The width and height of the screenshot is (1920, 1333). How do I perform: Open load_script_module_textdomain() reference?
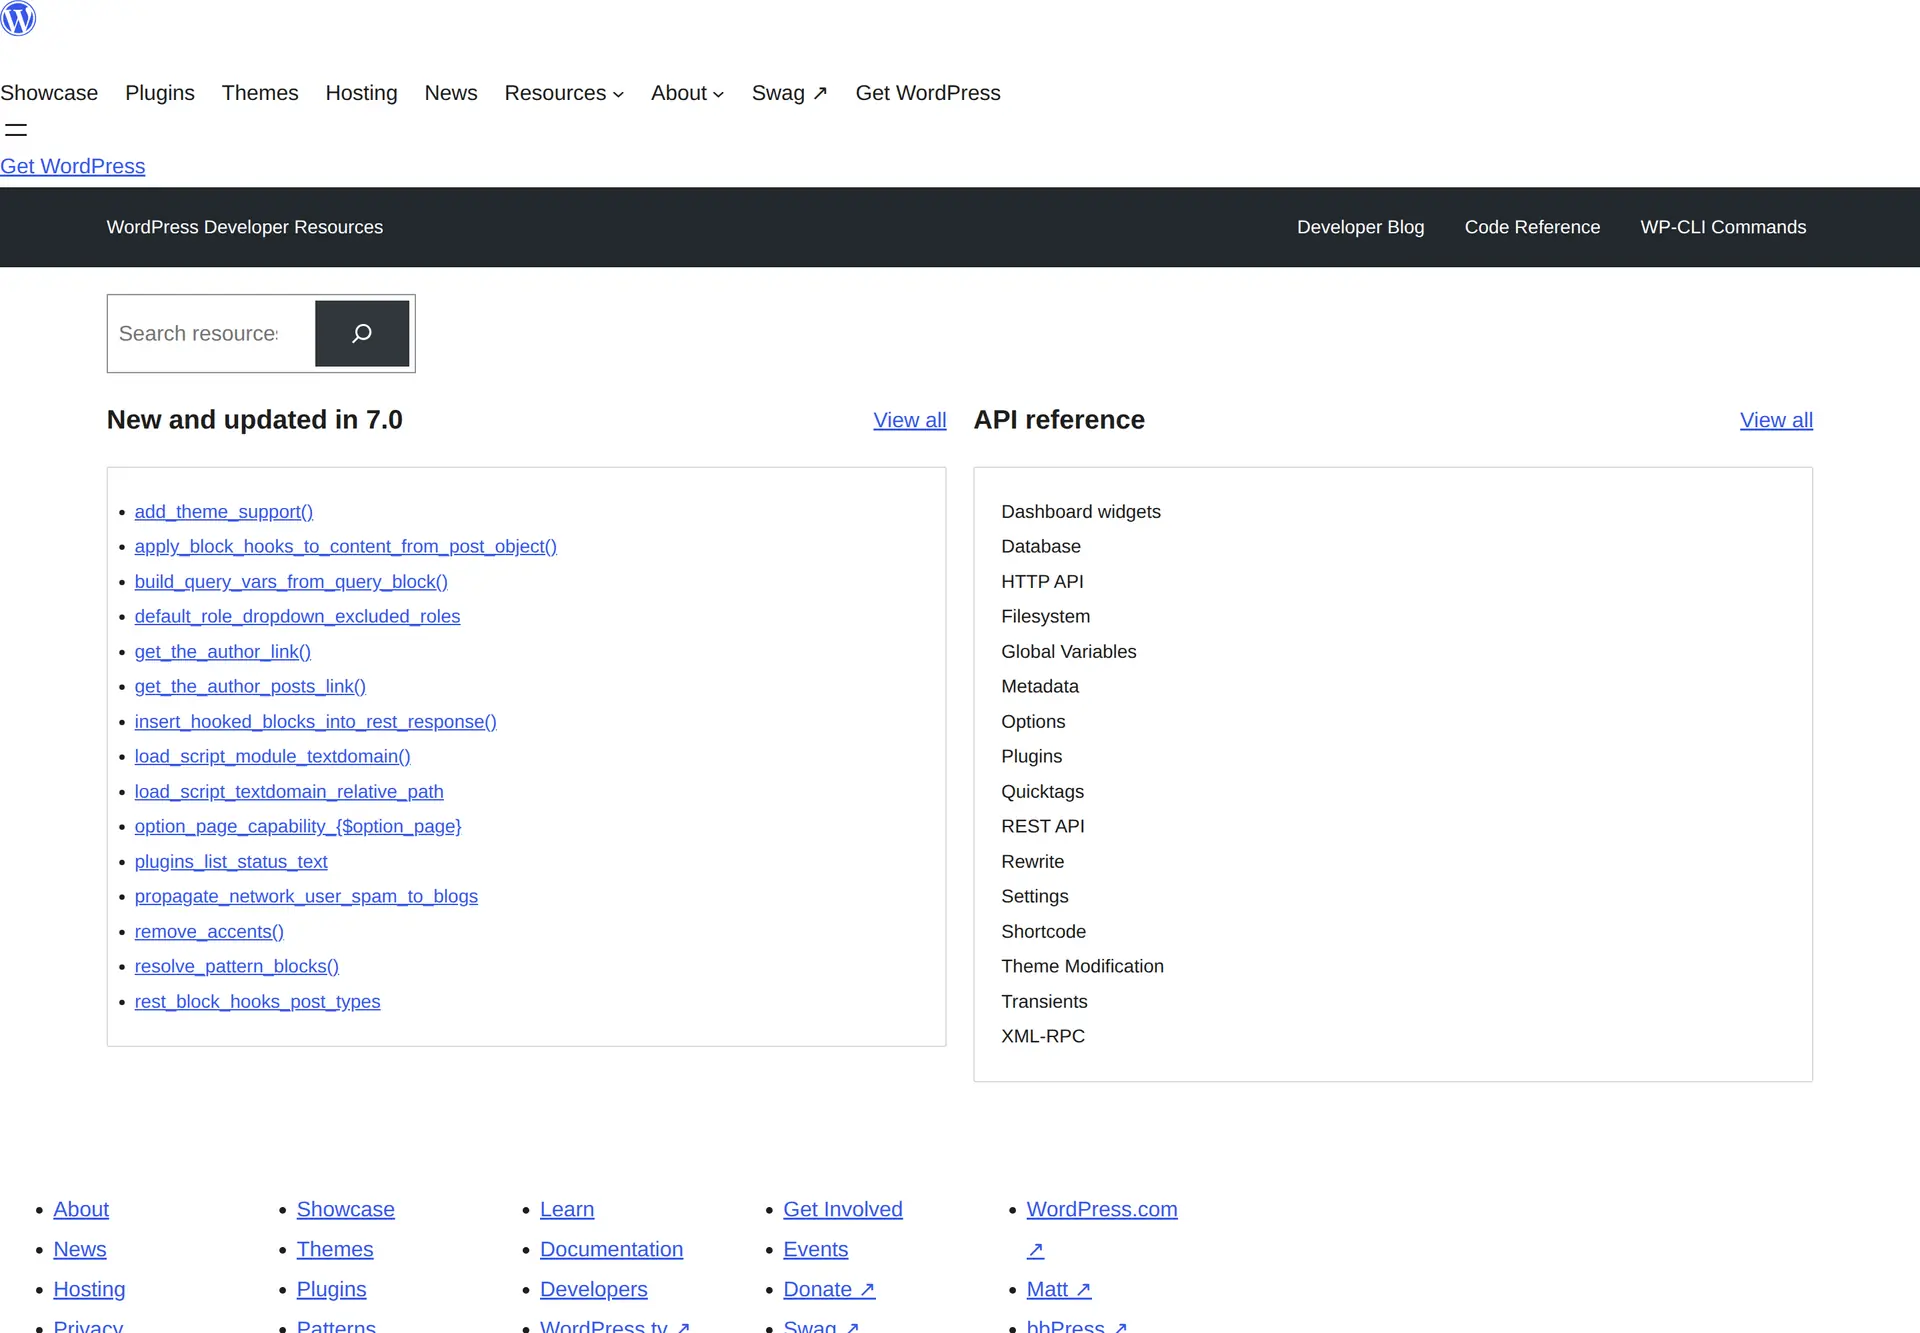273,757
